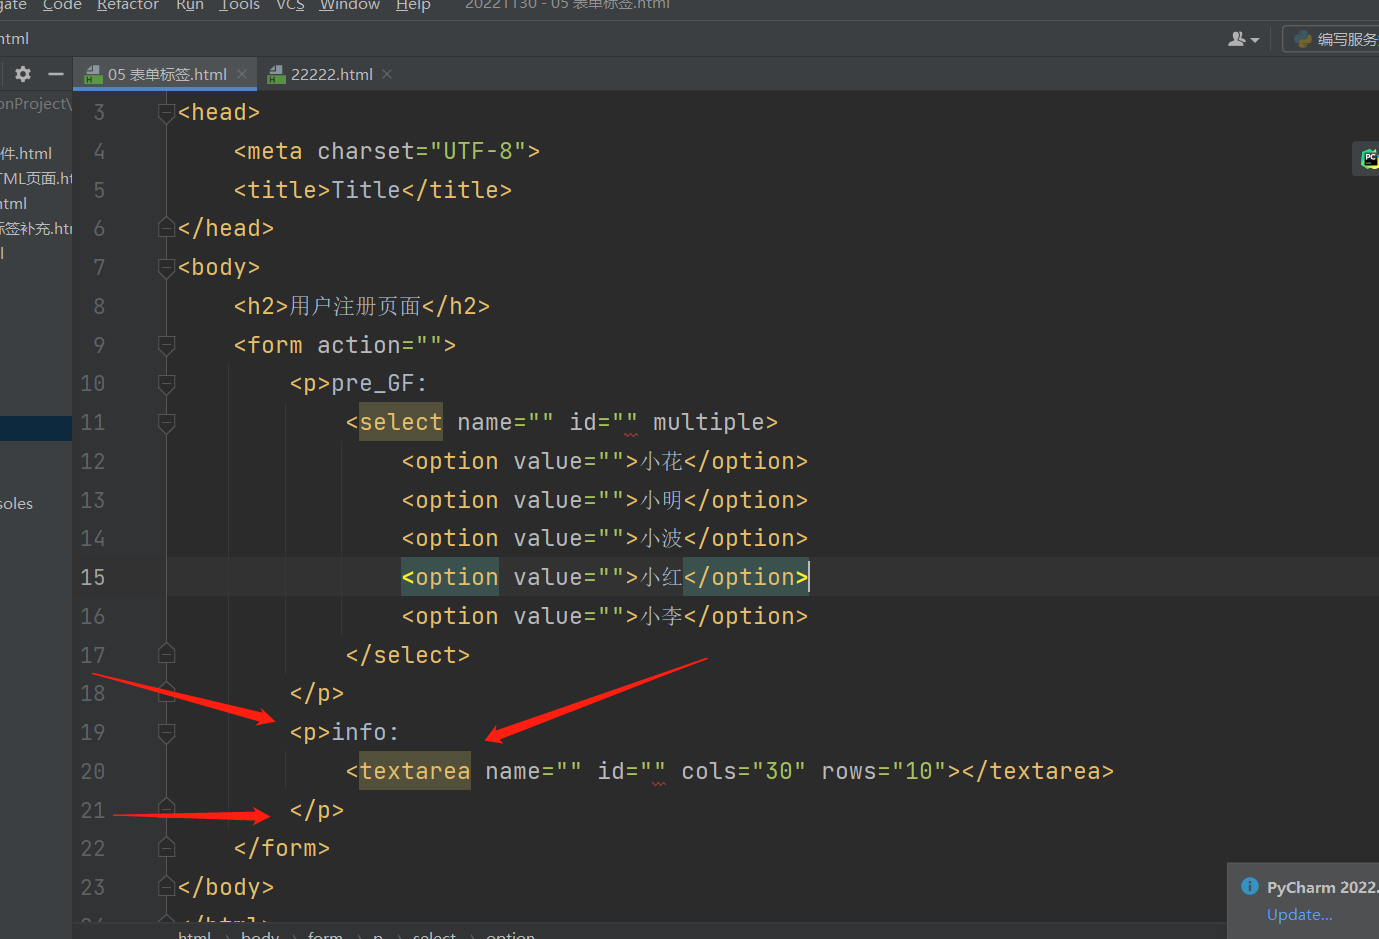Select the 件.html file in project tree

[26, 153]
